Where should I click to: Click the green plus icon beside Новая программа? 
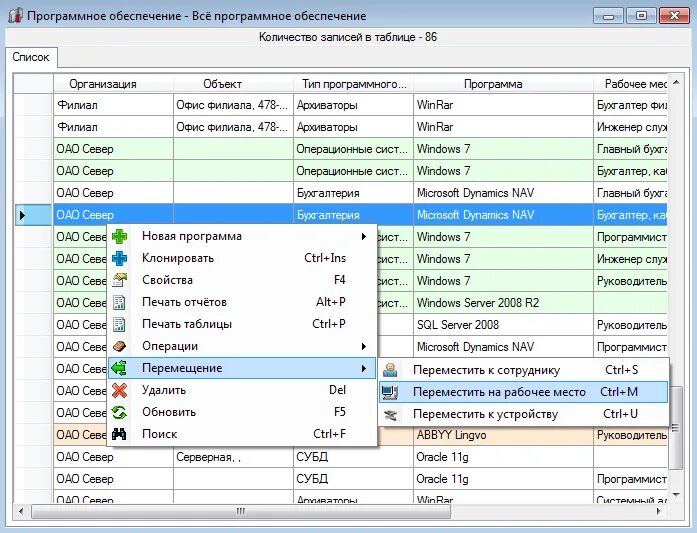pyautogui.click(x=119, y=236)
